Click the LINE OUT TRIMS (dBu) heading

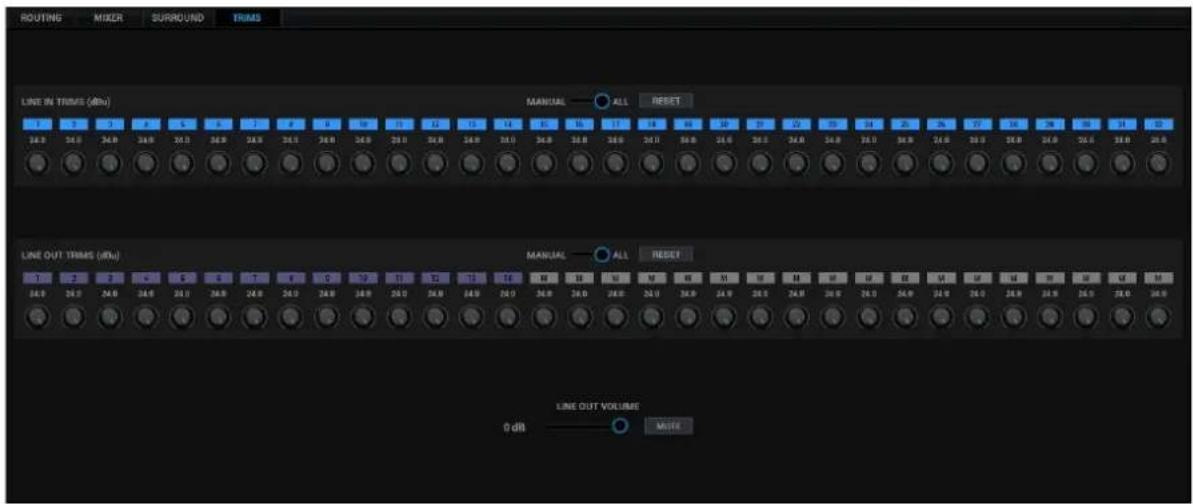[x=71, y=255]
